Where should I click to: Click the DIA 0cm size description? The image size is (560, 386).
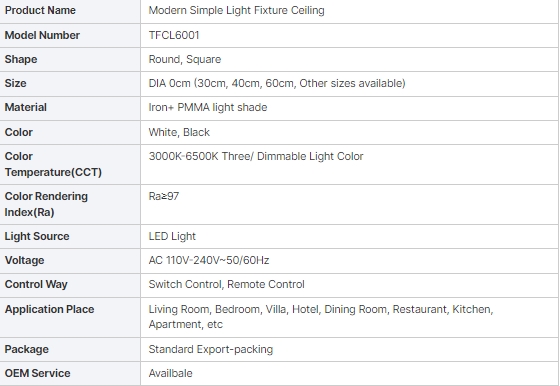tap(277, 83)
